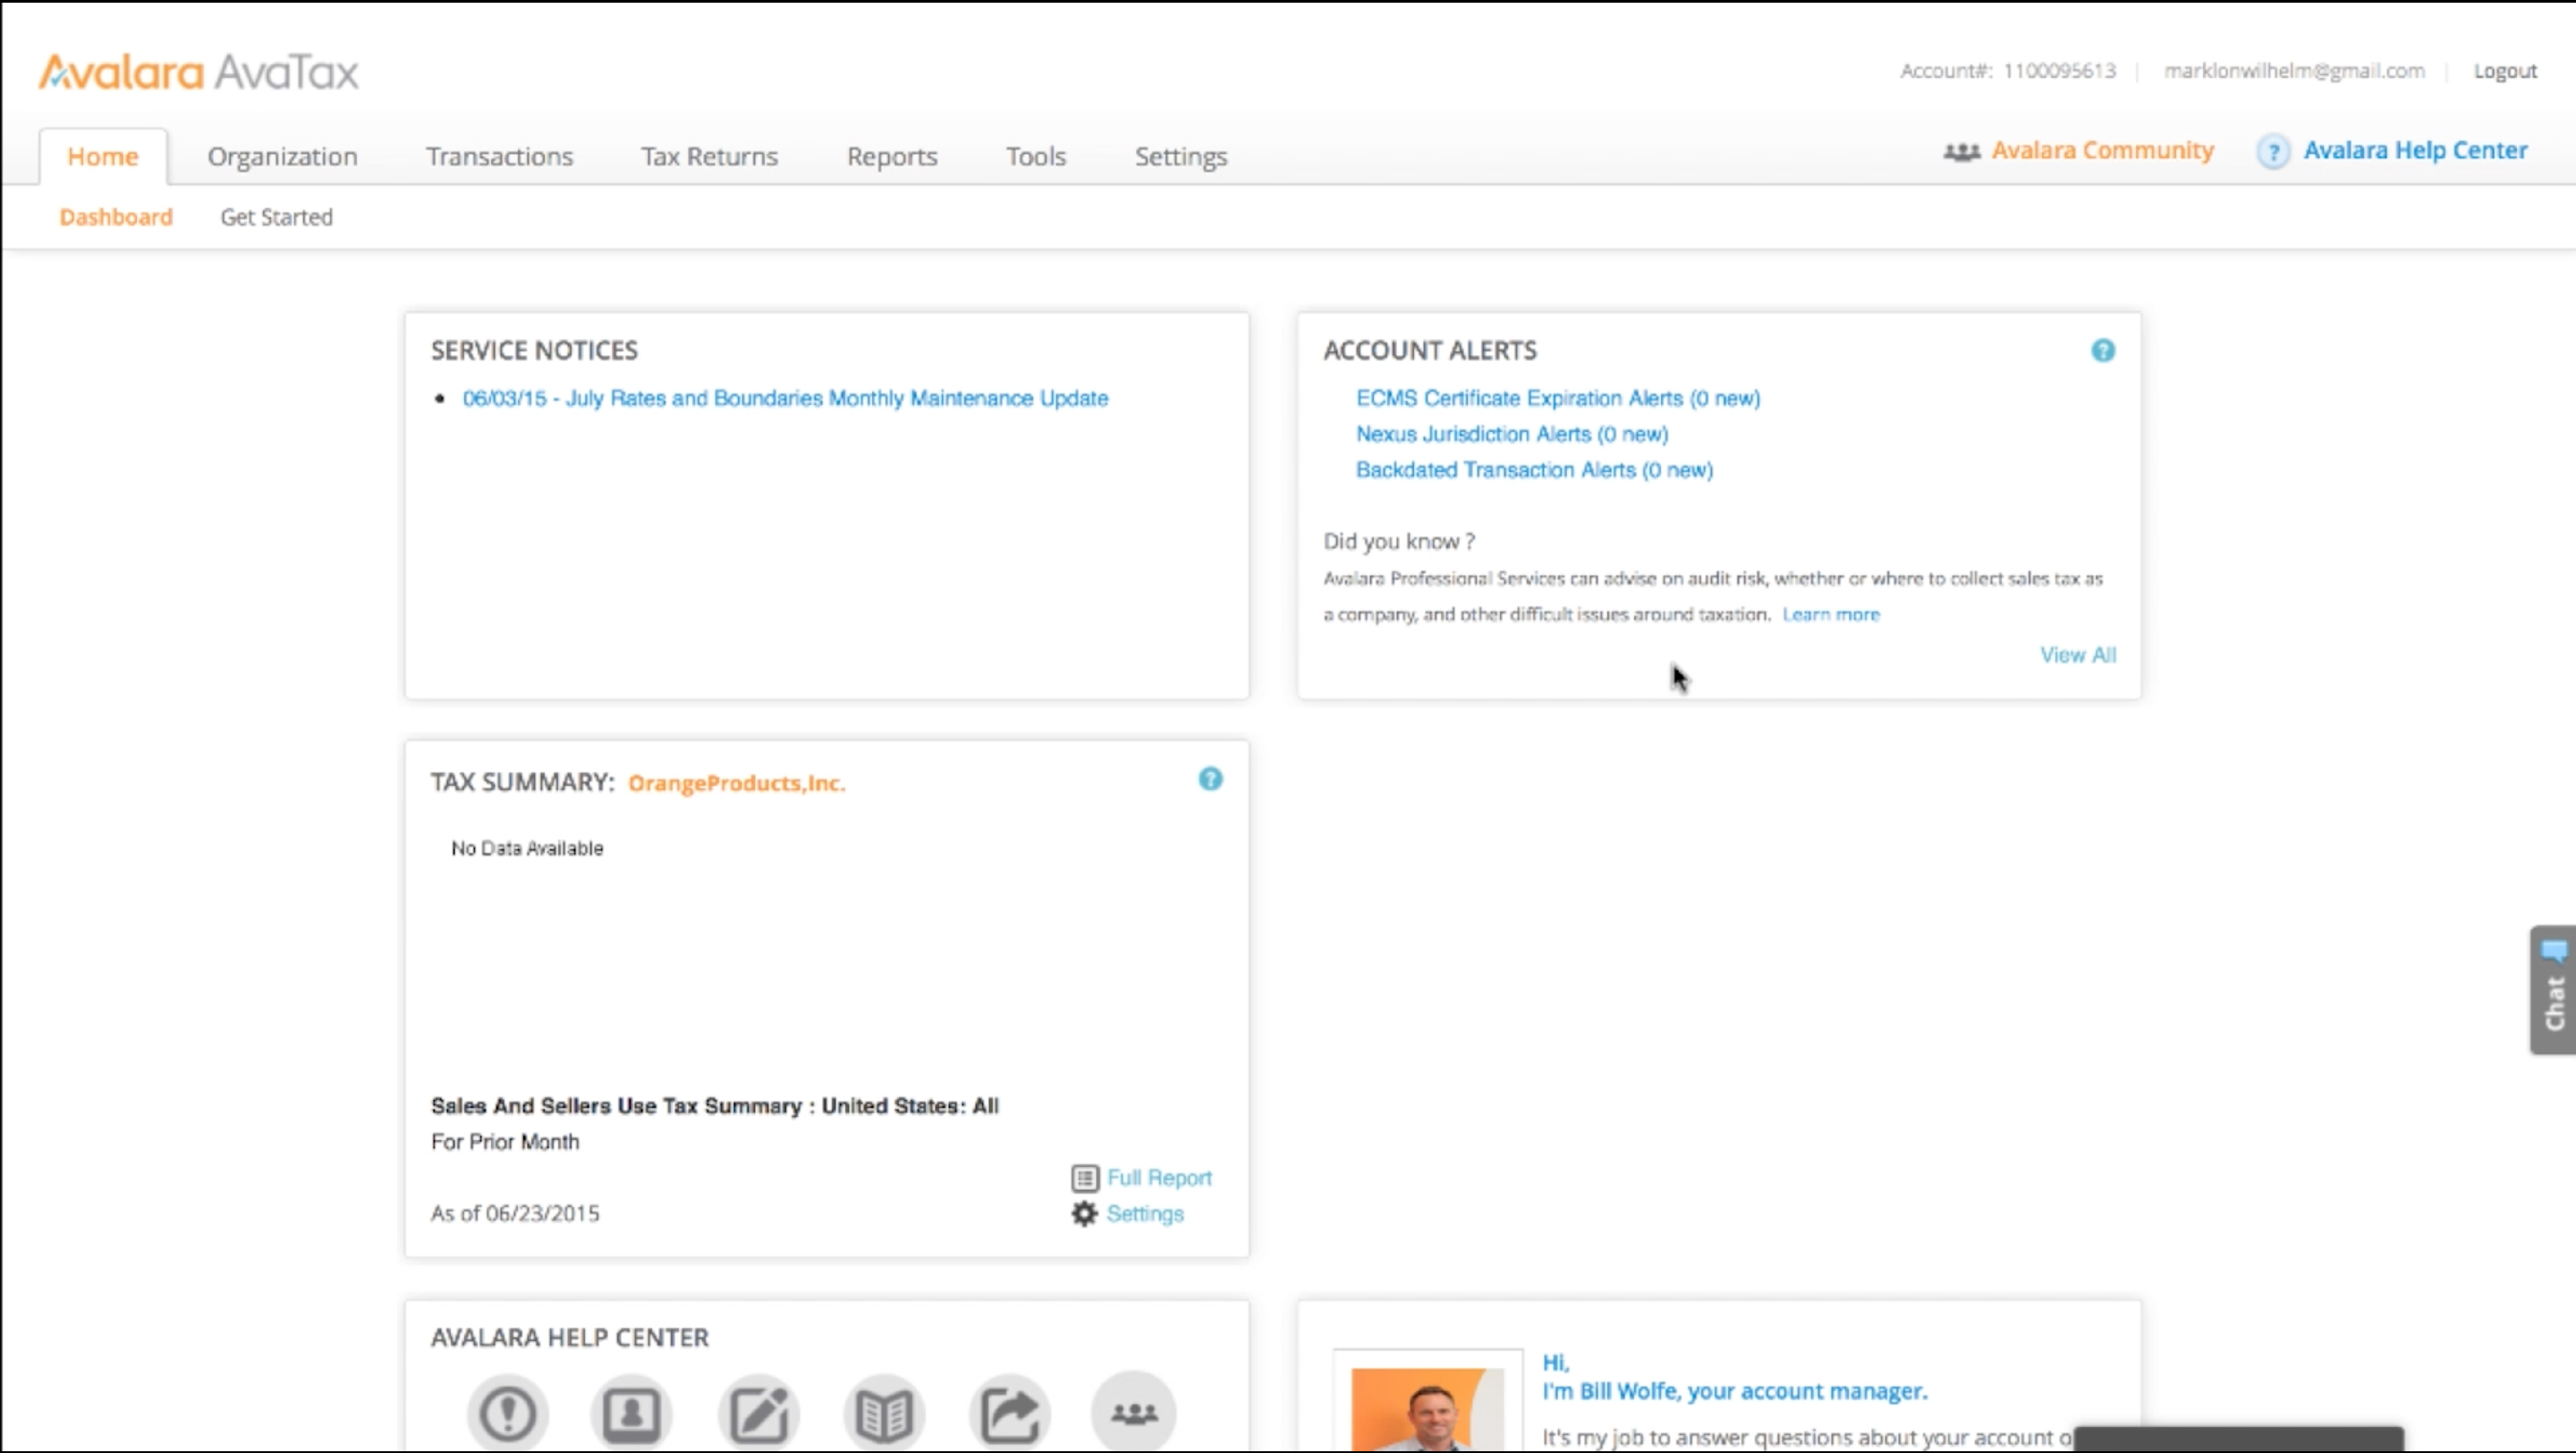The image size is (2576, 1453).
Task: Click the Help Center question mark icon
Action: pos(2273,152)
